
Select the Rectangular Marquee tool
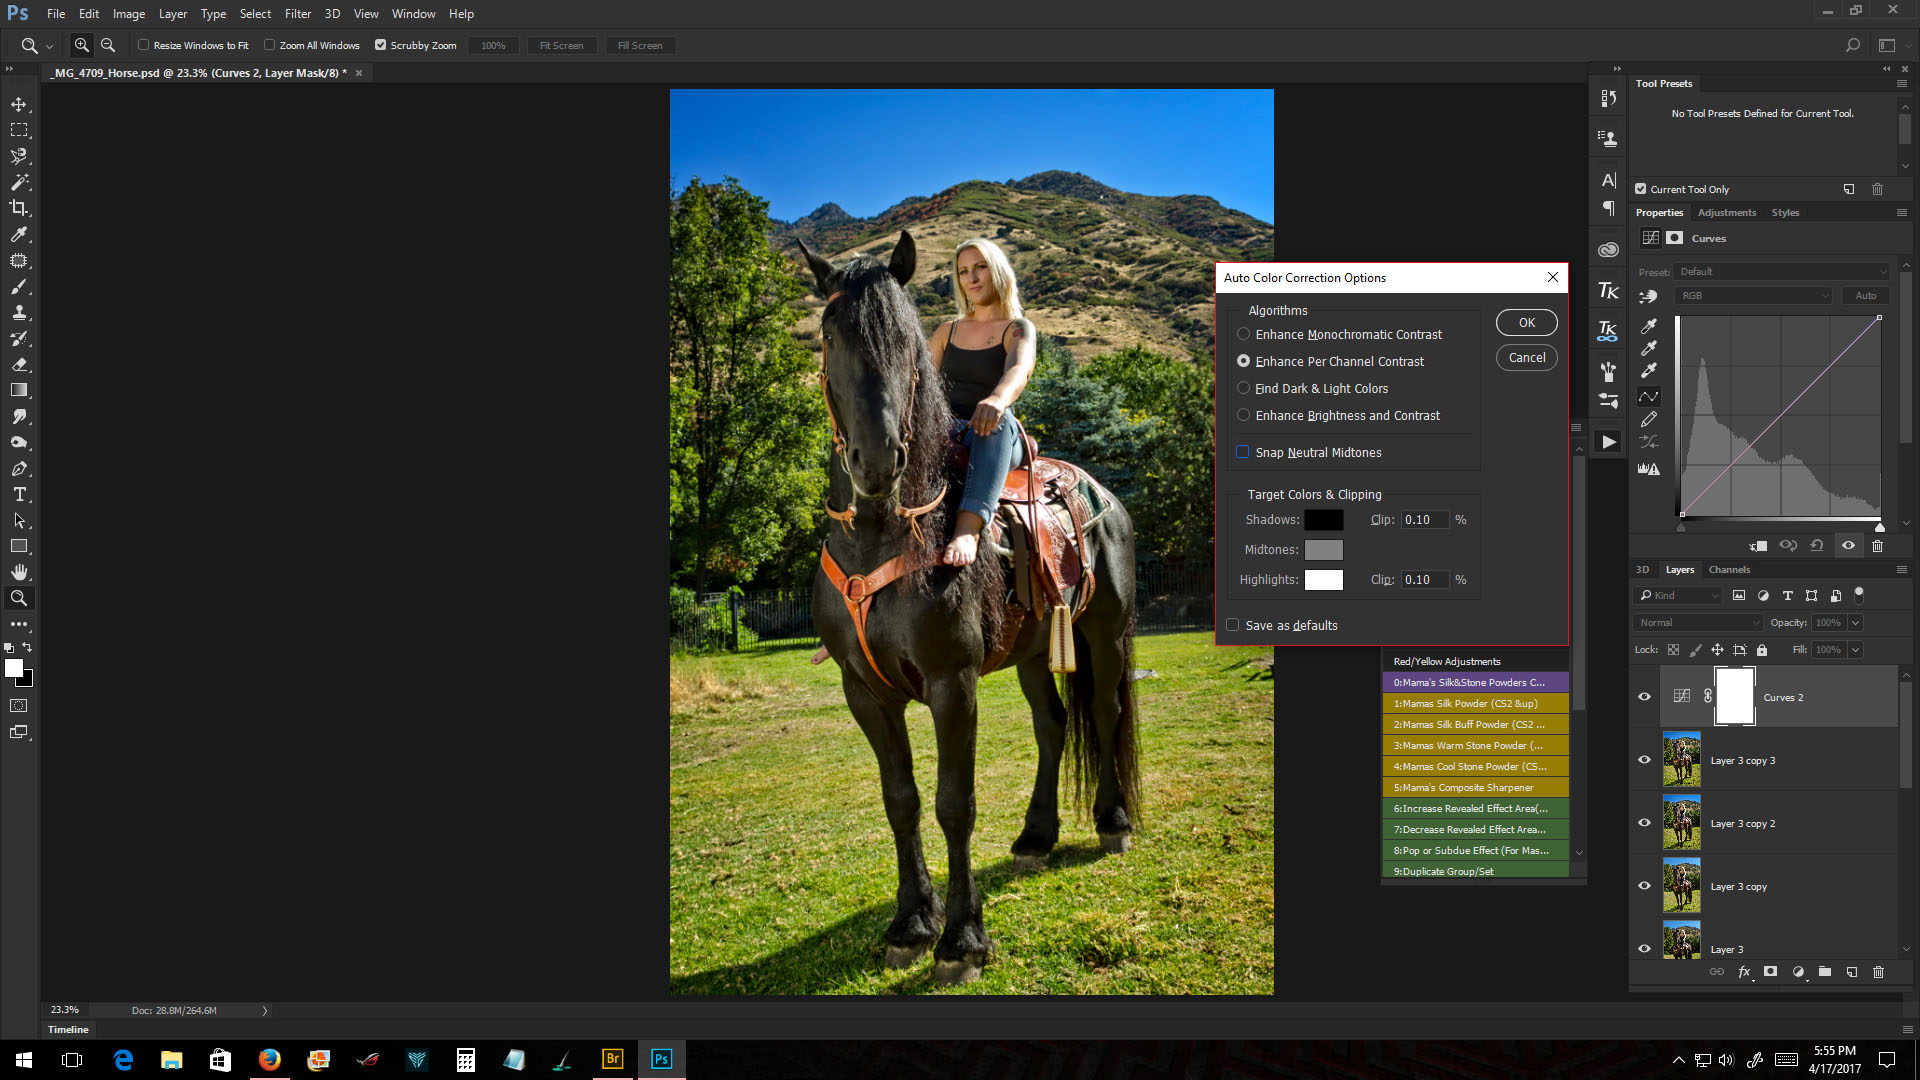point(19,130)
